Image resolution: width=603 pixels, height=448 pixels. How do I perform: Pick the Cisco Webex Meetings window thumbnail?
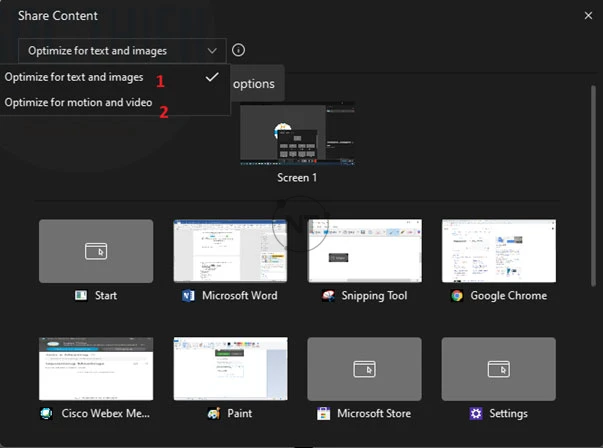(96, 368)
